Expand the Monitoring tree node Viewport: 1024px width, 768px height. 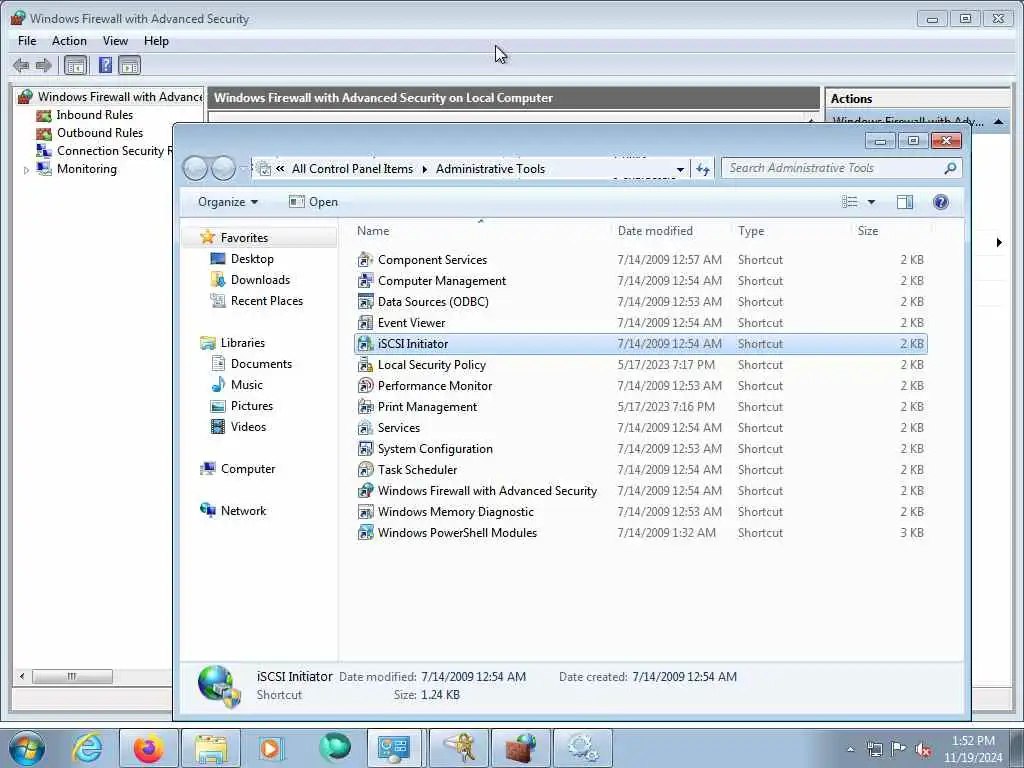26,170
